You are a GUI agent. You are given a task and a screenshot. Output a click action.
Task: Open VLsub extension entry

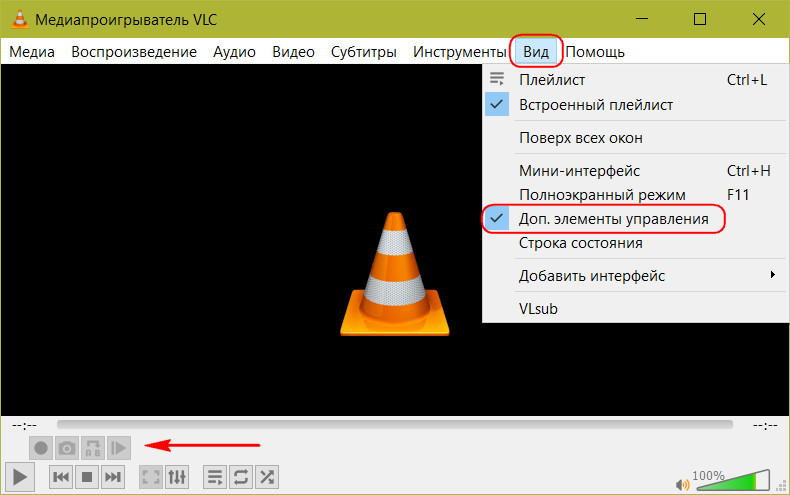coord(635,308)
